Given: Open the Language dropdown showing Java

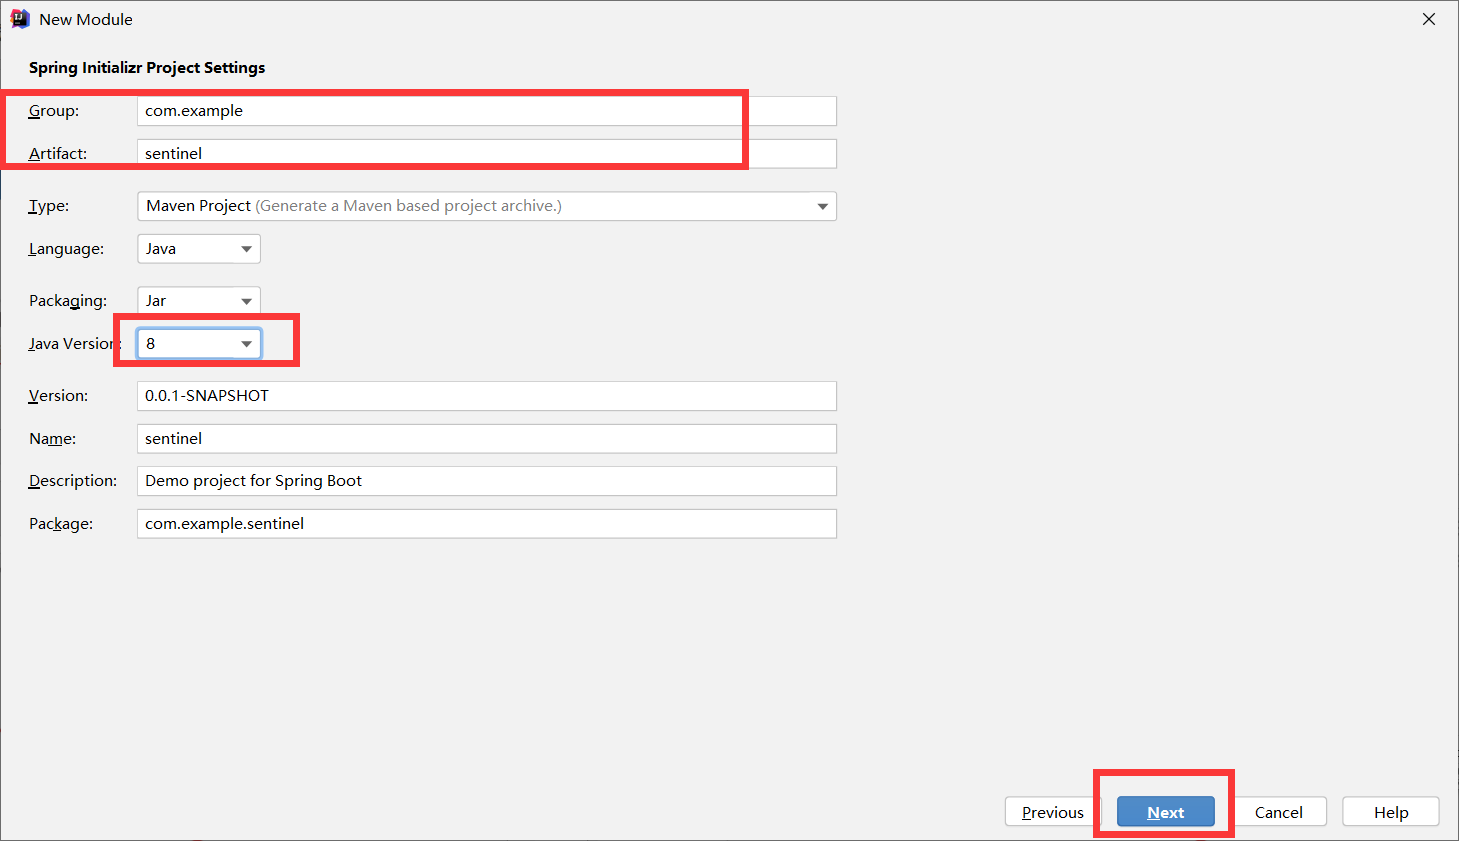Looking at the screenshot, I should 198,249.
